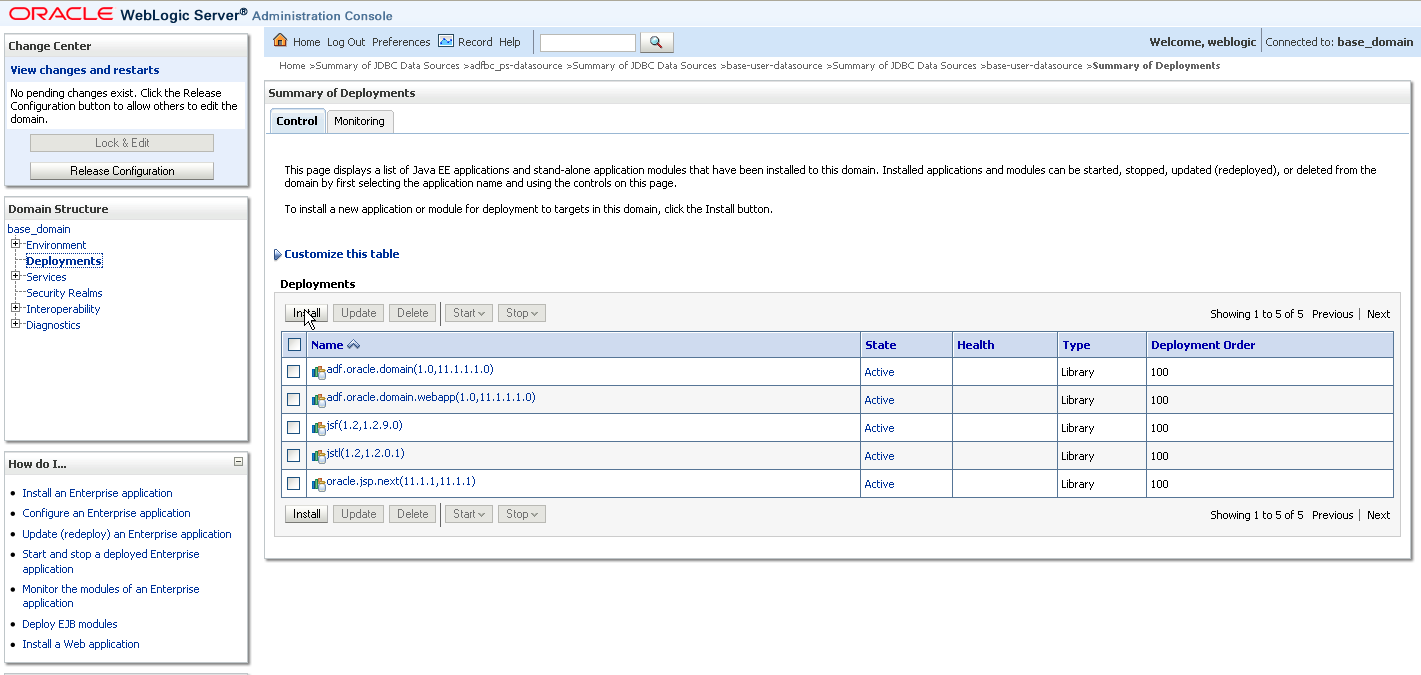Sort by the Deployment Order column header
Viewport: 1421px width, 675px height.
(x=1203, y=345)
